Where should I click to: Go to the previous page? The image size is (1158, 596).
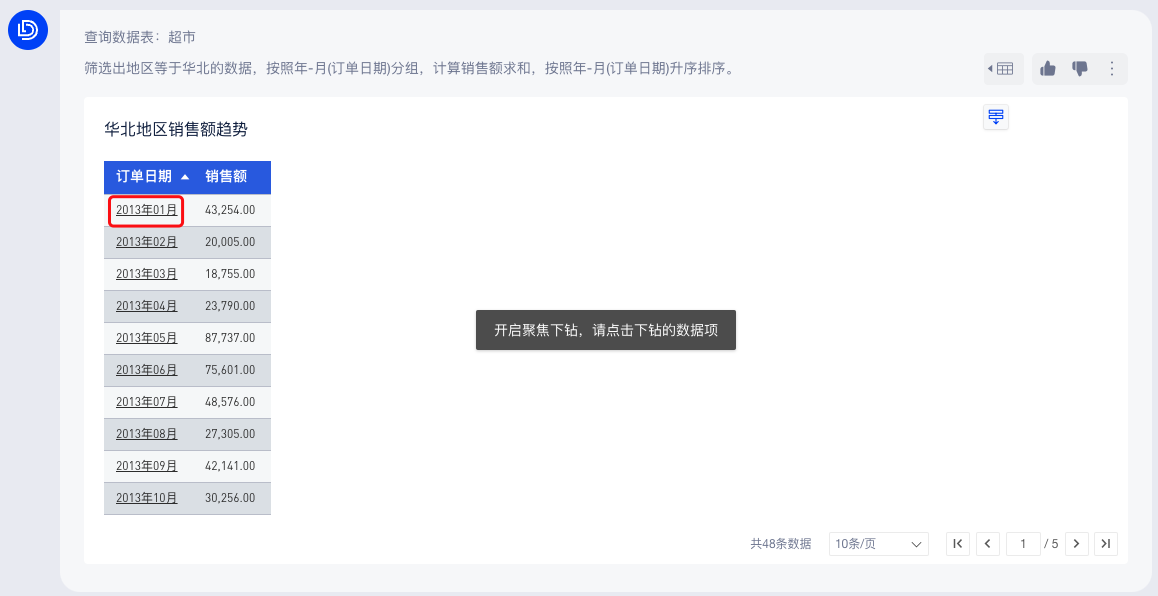pyautogui.click(x=988, y=544)
